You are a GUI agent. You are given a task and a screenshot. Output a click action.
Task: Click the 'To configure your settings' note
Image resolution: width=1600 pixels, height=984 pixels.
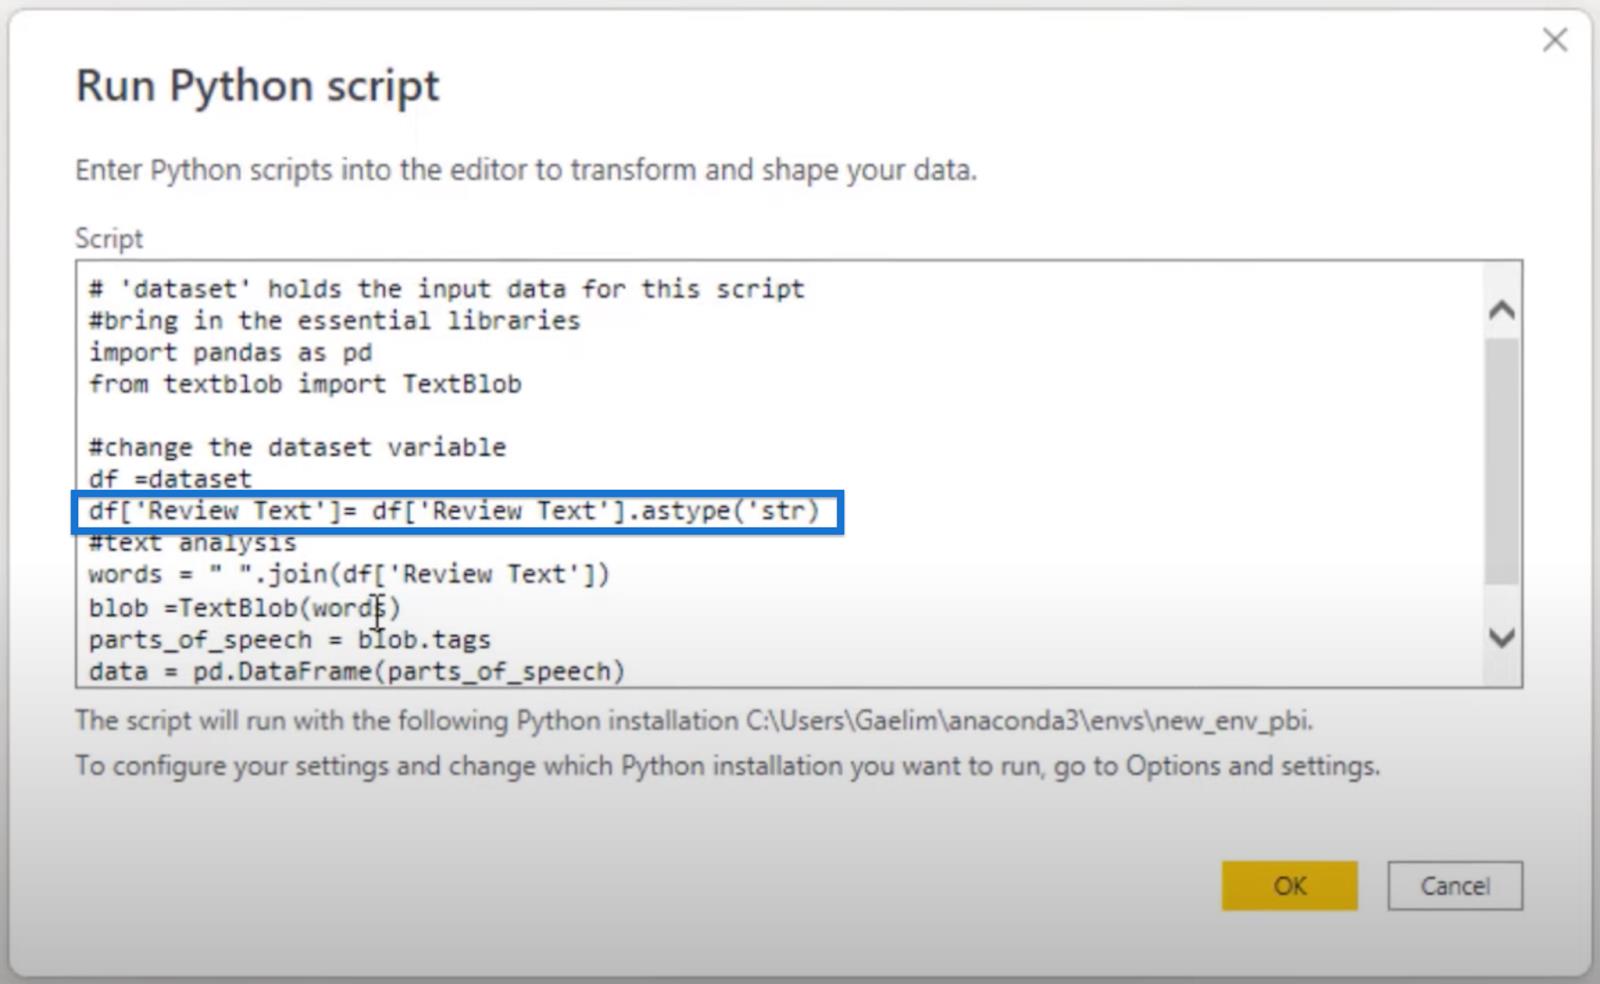tap(727, 766)
